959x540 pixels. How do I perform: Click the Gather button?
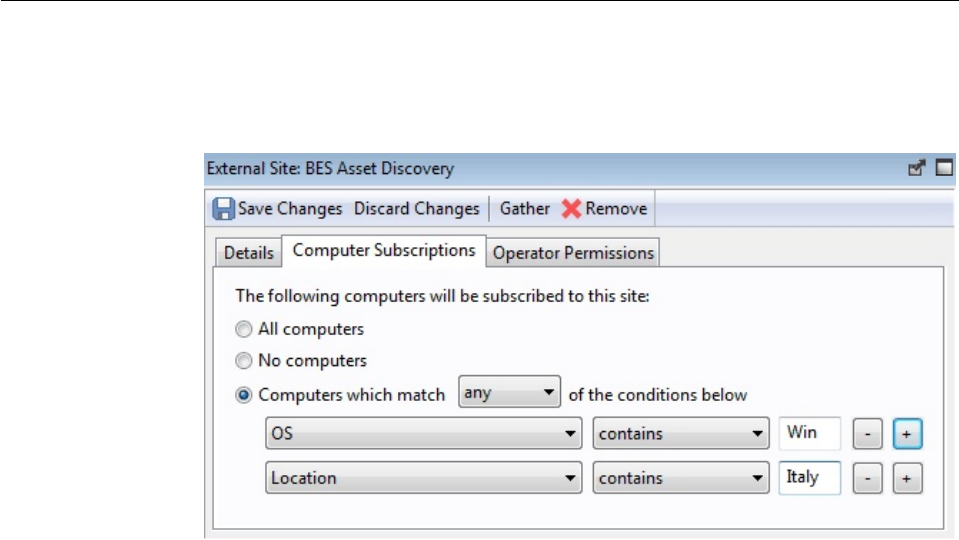[x=525, y=209]
